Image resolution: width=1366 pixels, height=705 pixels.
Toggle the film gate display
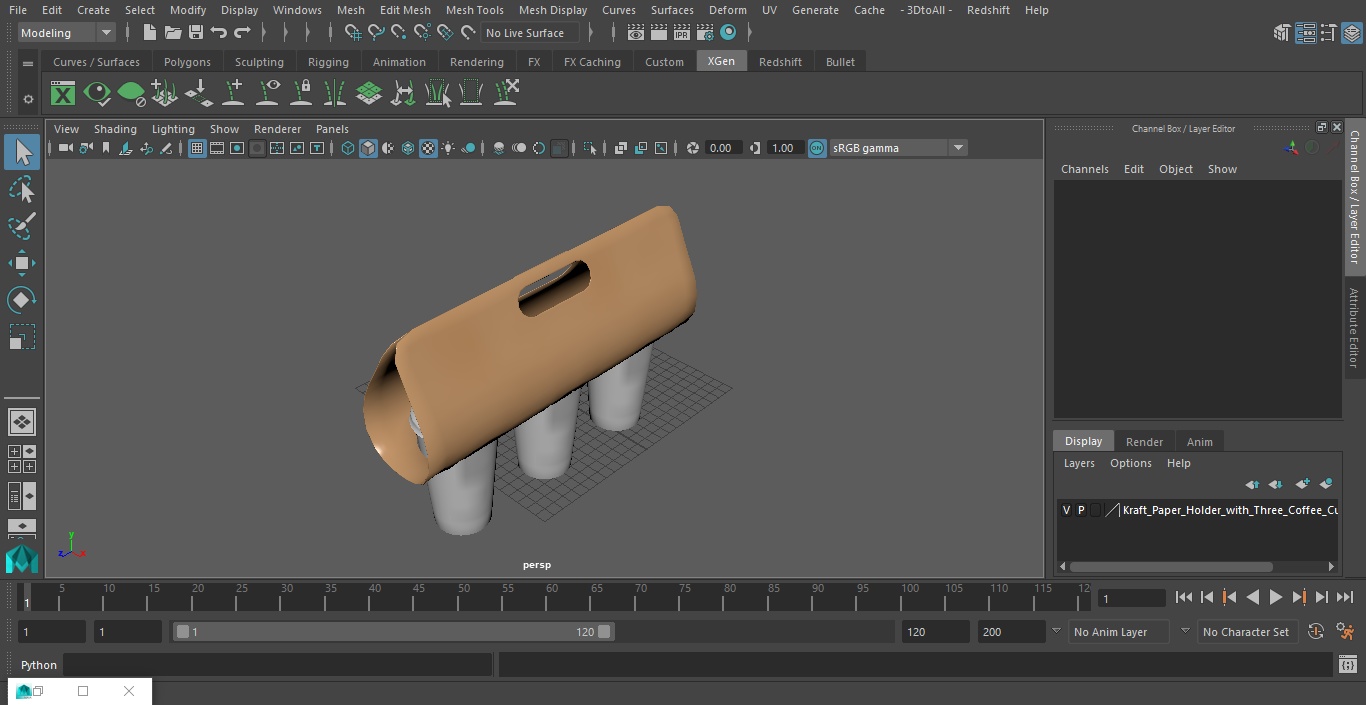(217, 148)
